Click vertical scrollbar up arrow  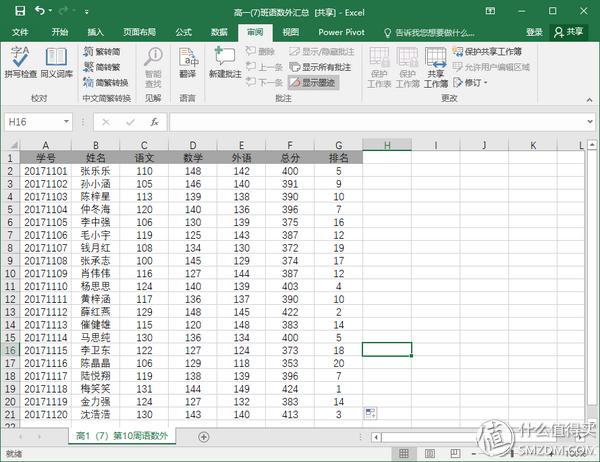coord(592,145)
